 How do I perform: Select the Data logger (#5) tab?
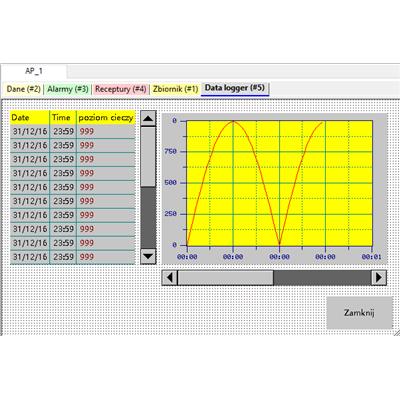click(x=235, y=88)
